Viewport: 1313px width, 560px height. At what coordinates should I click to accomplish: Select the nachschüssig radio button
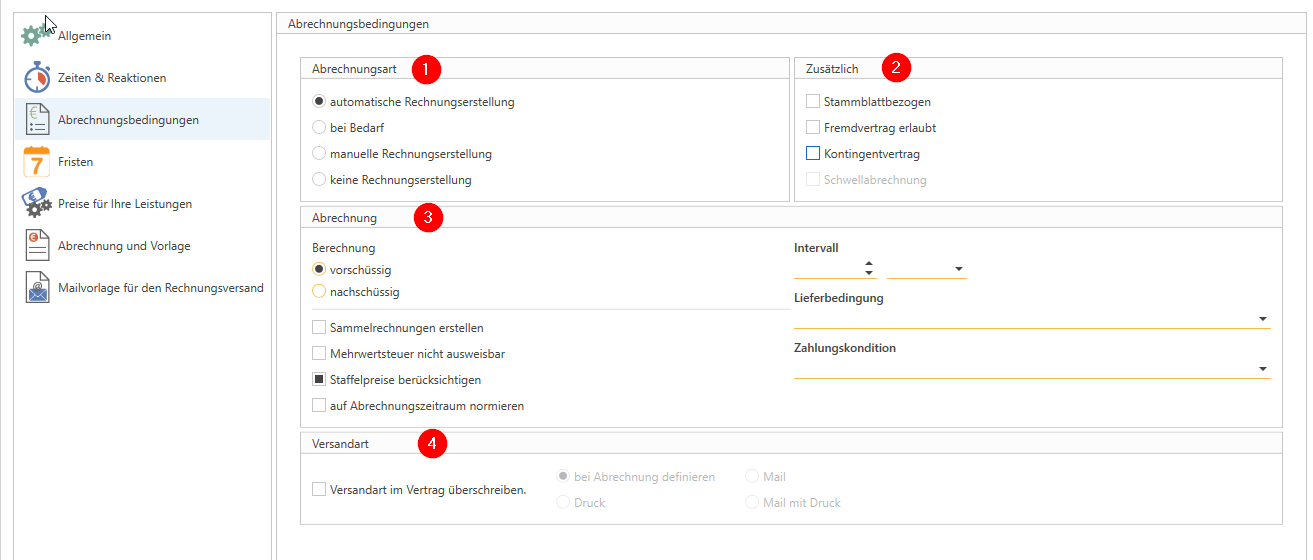pyautogui.click(x=319, y=292)
